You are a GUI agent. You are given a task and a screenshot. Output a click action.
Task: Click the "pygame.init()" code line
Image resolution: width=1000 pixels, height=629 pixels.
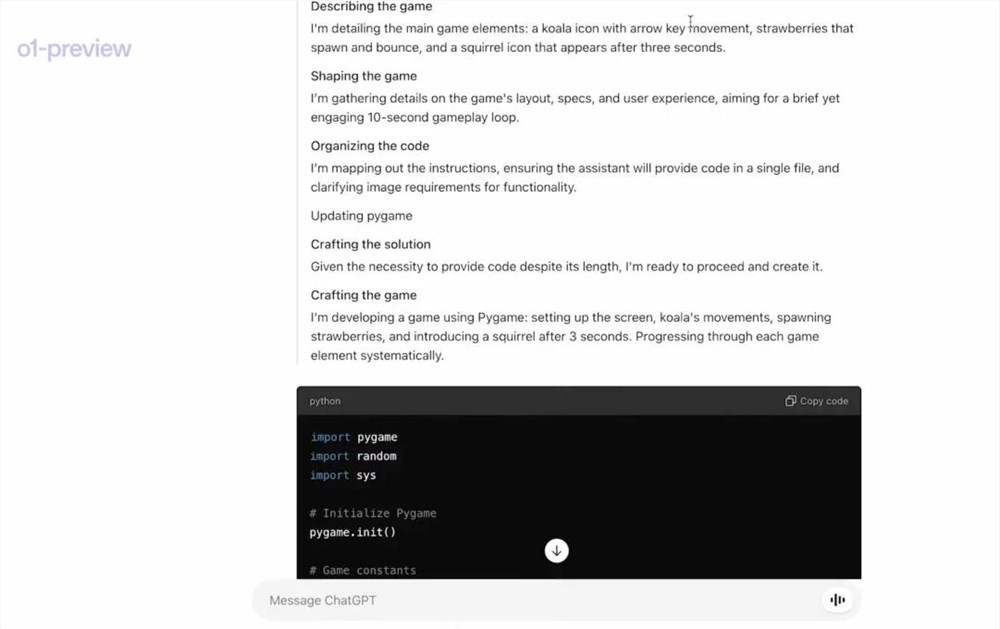coord(353,532)
